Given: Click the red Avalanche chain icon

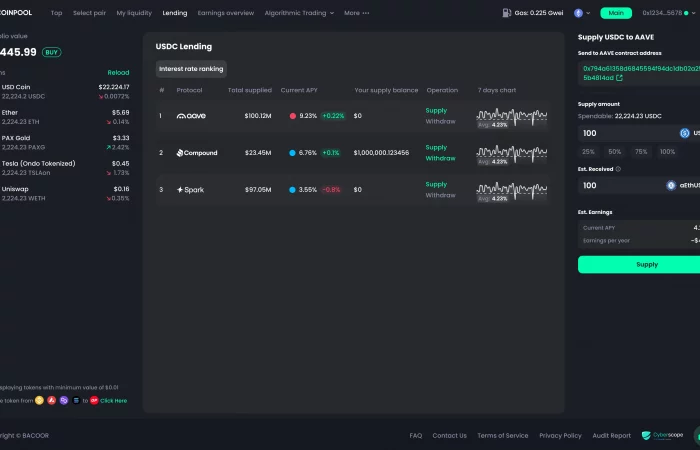Looking at the screenshot, I should 52,400.
